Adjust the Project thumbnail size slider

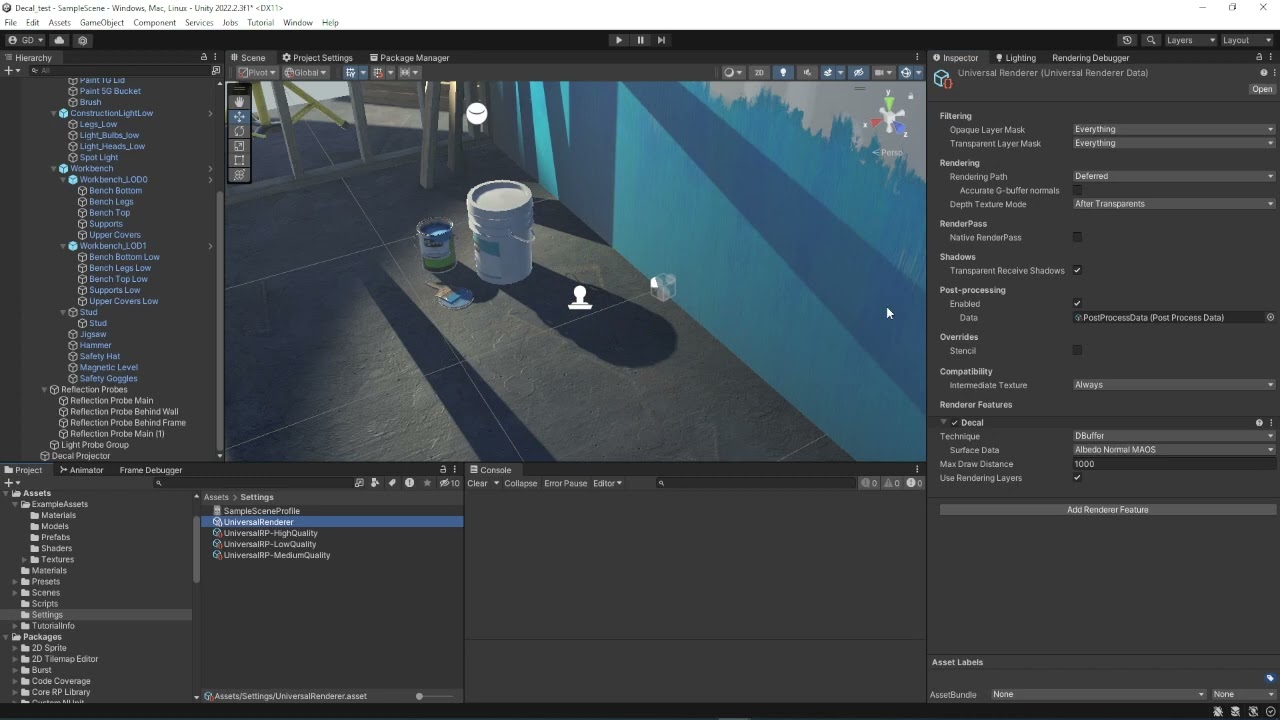pyautogui.click(x=420, y=696)
